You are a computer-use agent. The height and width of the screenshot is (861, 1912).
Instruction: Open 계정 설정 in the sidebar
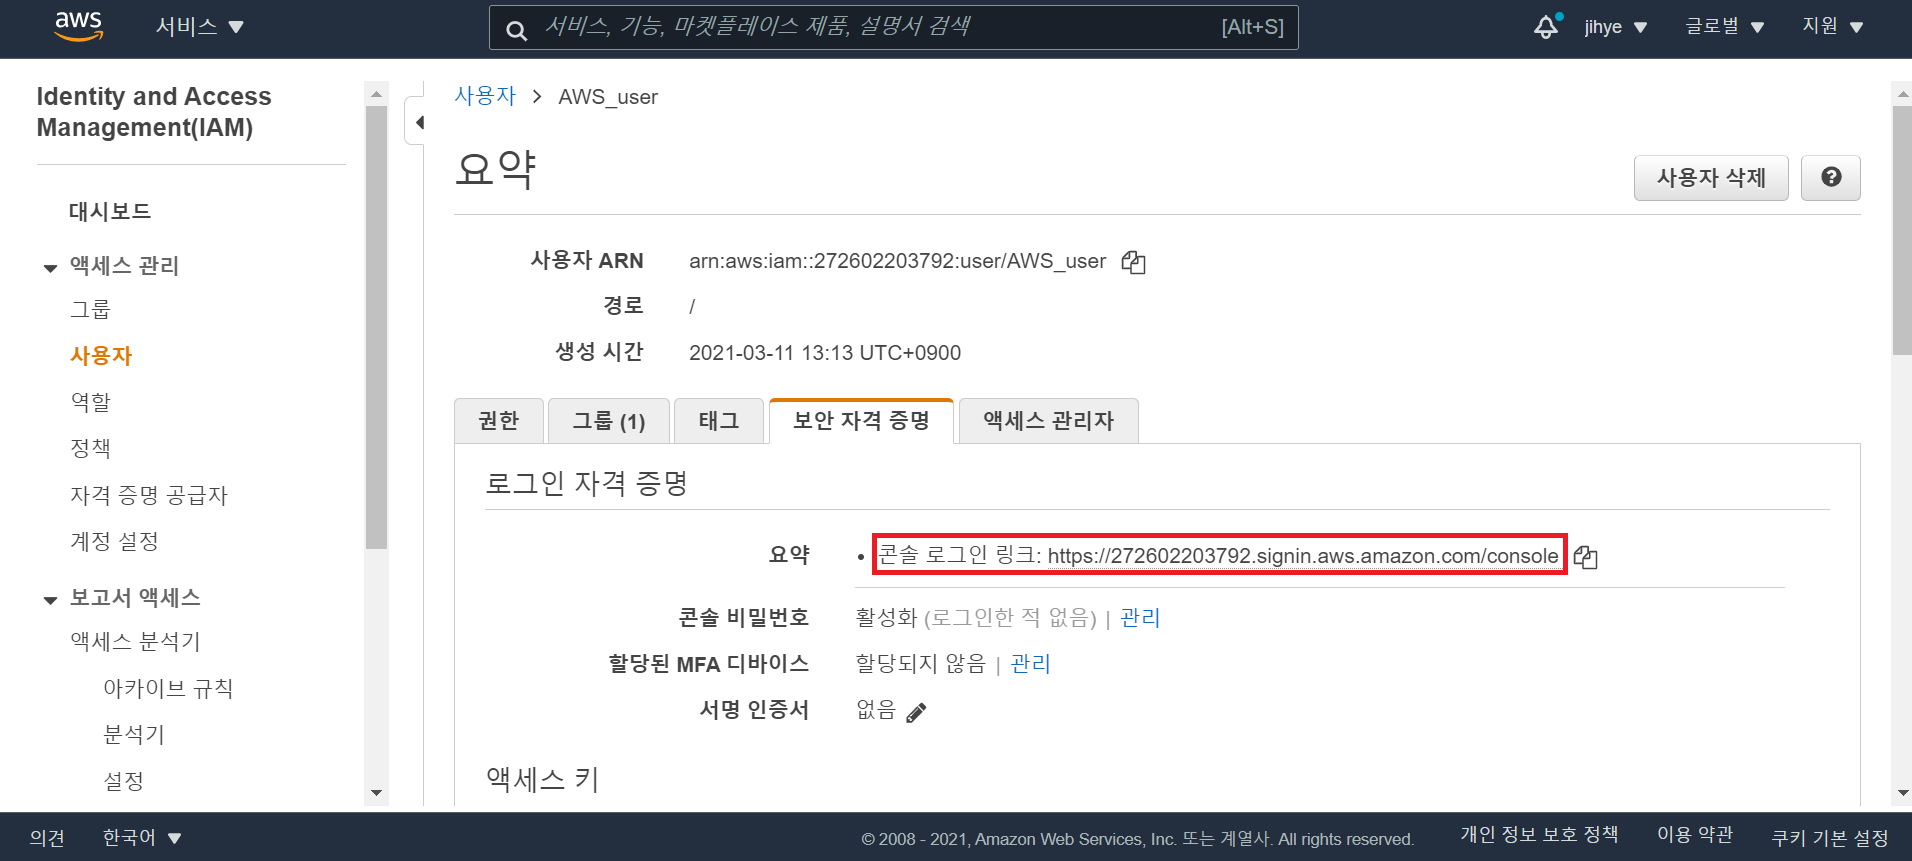[114, 542]
